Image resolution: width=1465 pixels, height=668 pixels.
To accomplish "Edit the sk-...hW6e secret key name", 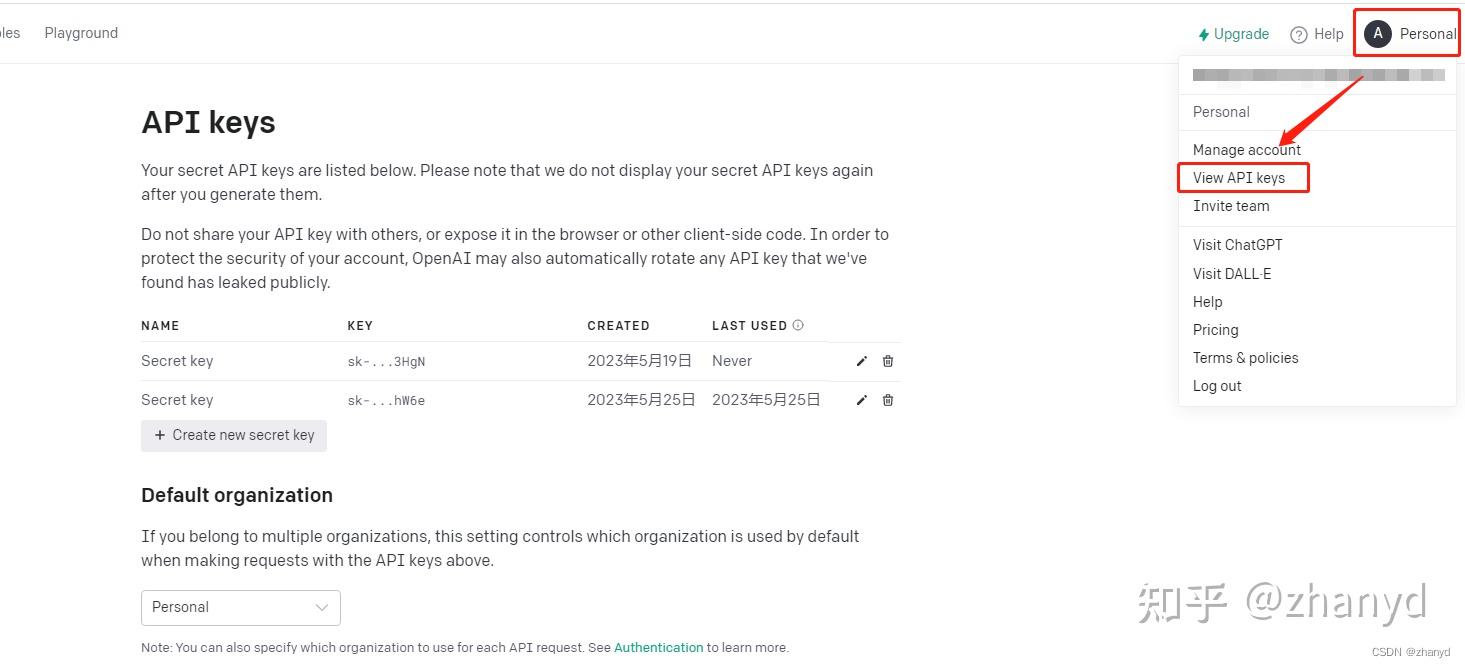I will pos(862,400).
